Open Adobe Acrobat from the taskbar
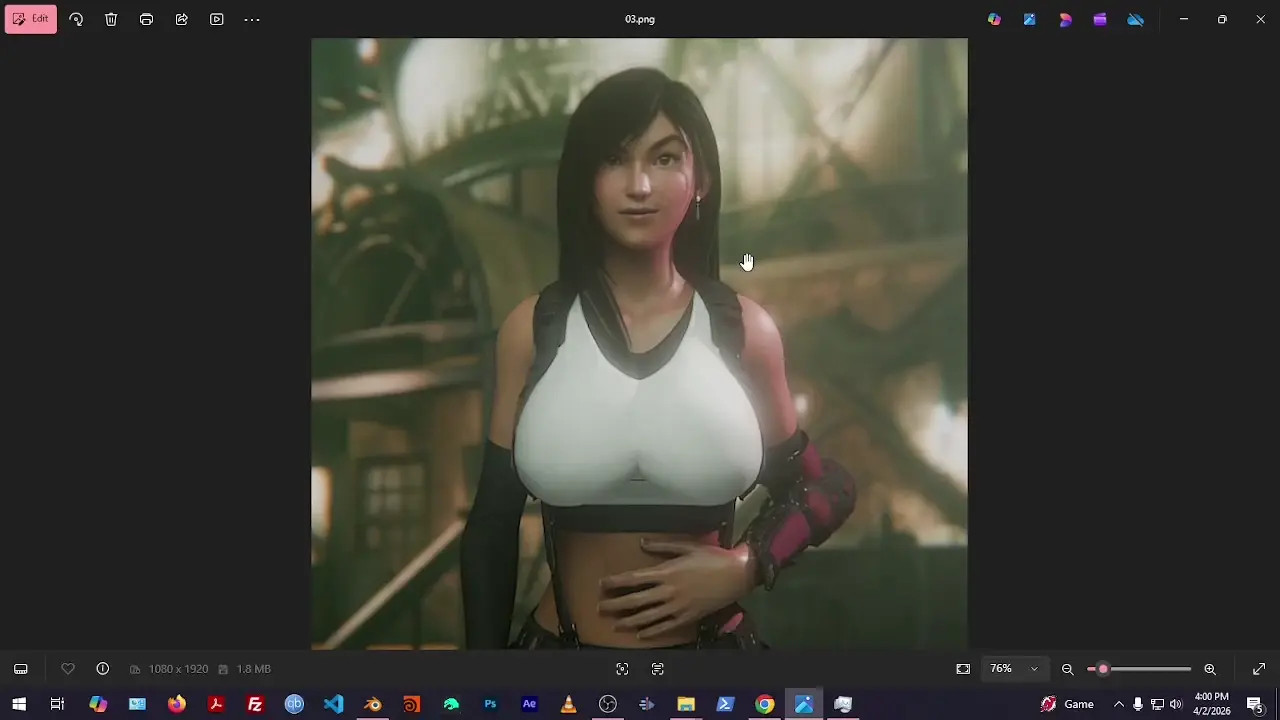 (215, 704)
